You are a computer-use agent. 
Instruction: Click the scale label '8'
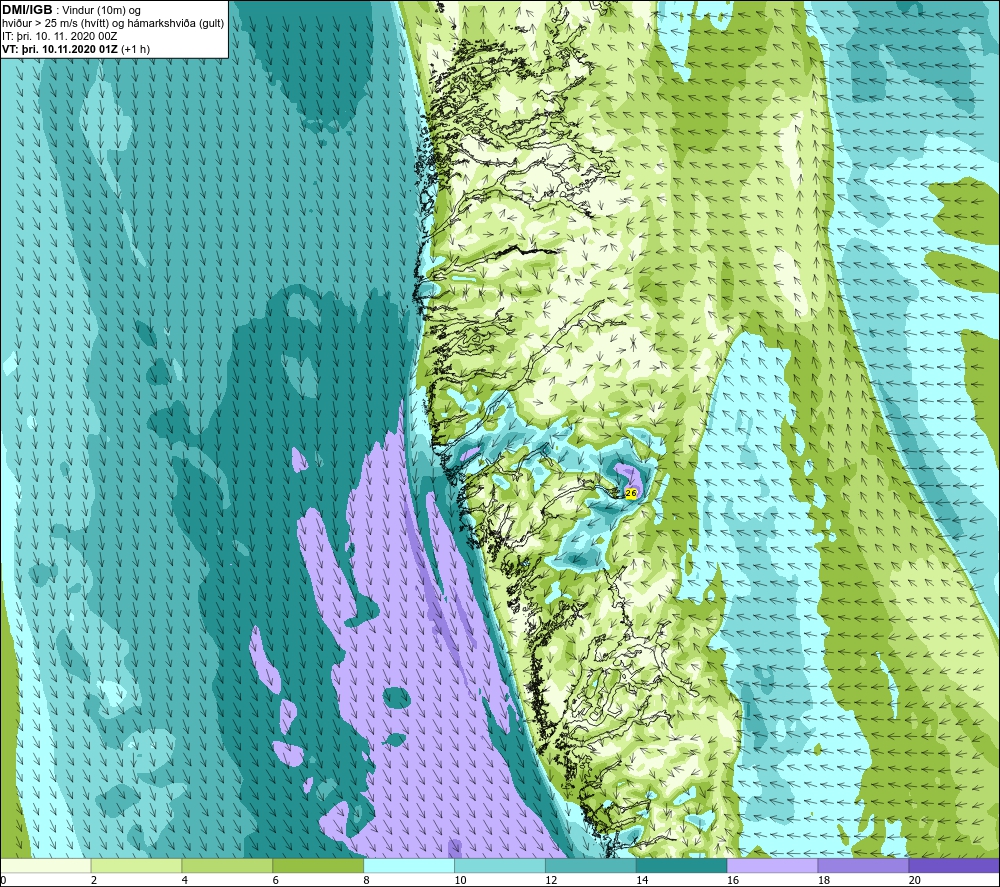[366, 880]
